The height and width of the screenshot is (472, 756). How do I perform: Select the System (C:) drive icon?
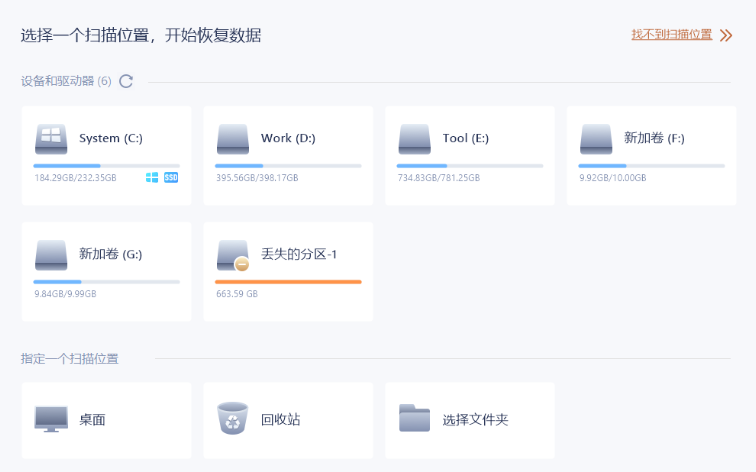coord(51,139)
